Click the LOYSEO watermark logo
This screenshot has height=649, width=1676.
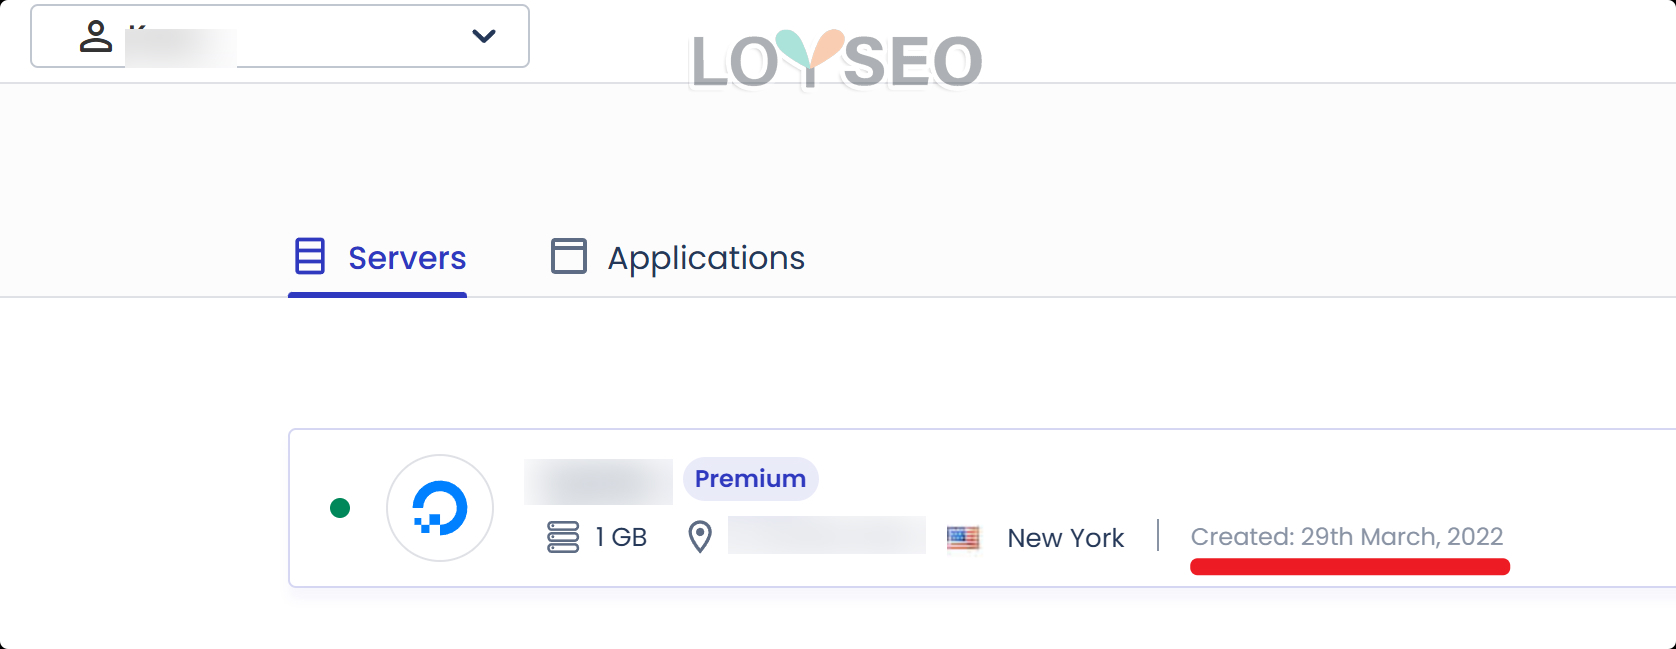(836, 60)
